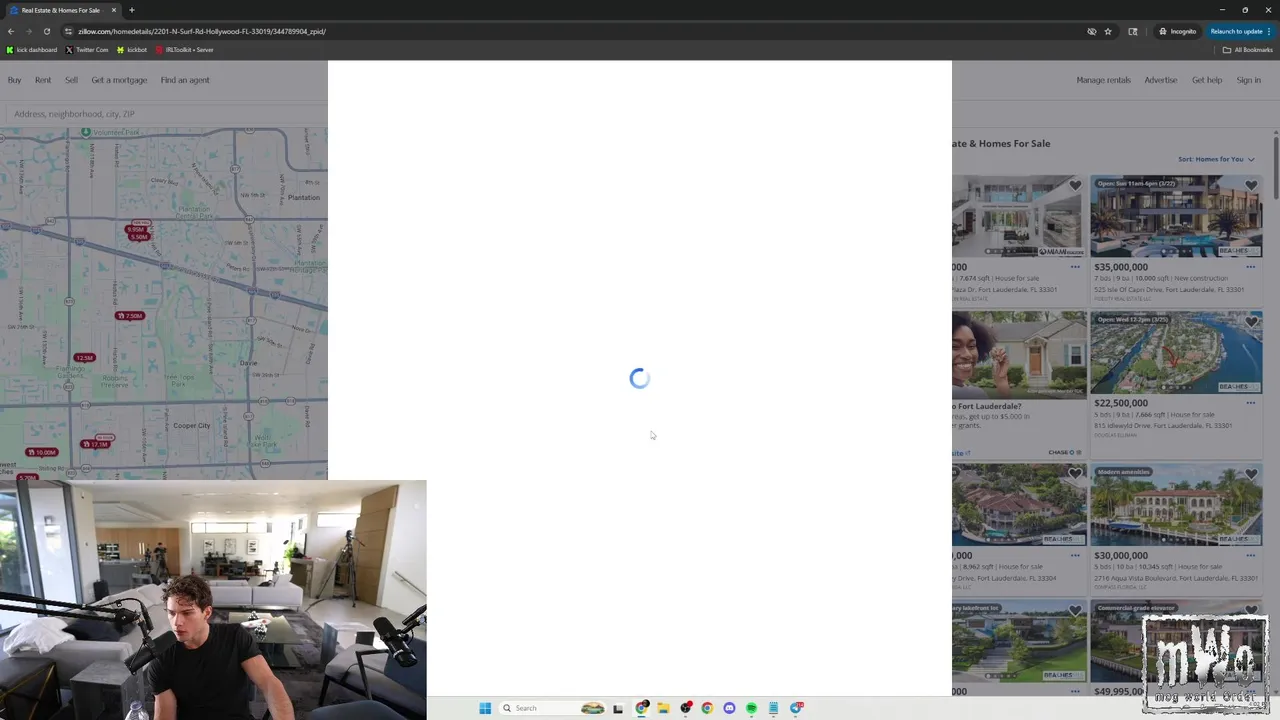Open $22,500,000 listing aerial photo
This screenshot has width=1280, height=720.
pos(1176,353)
